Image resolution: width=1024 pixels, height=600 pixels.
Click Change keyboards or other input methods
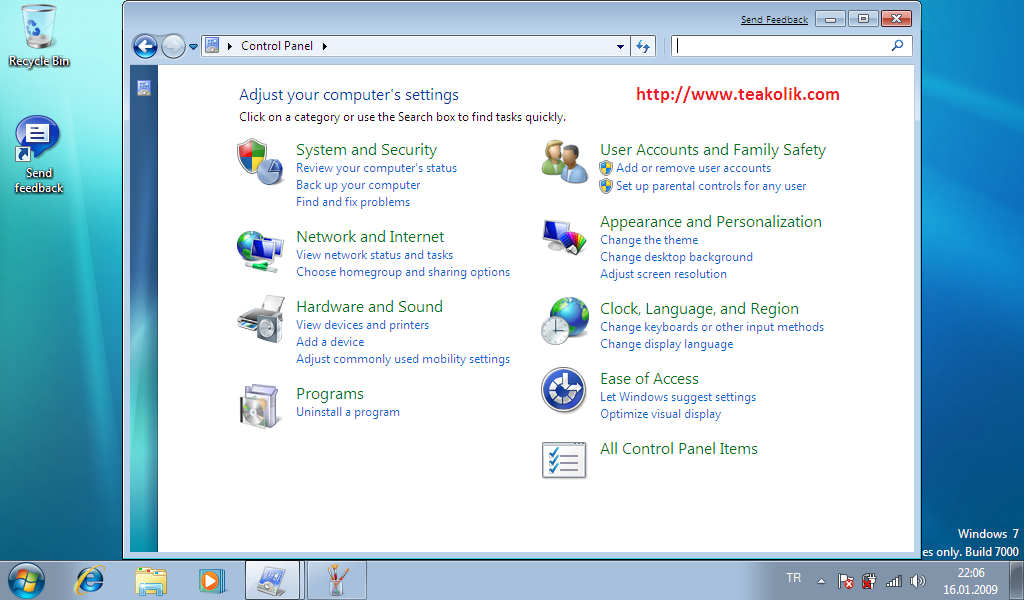tap(712, 326)
